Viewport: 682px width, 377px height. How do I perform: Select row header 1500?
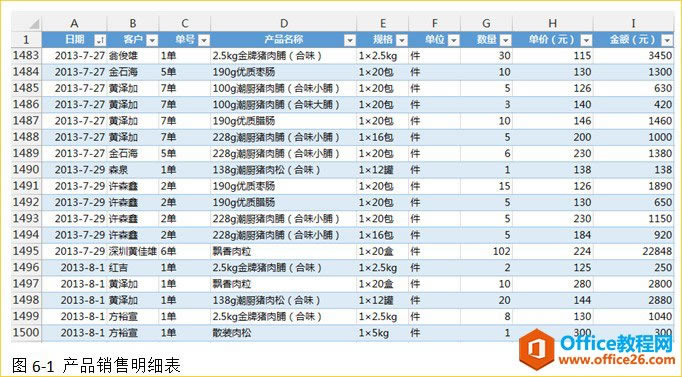tap(26, 333)
